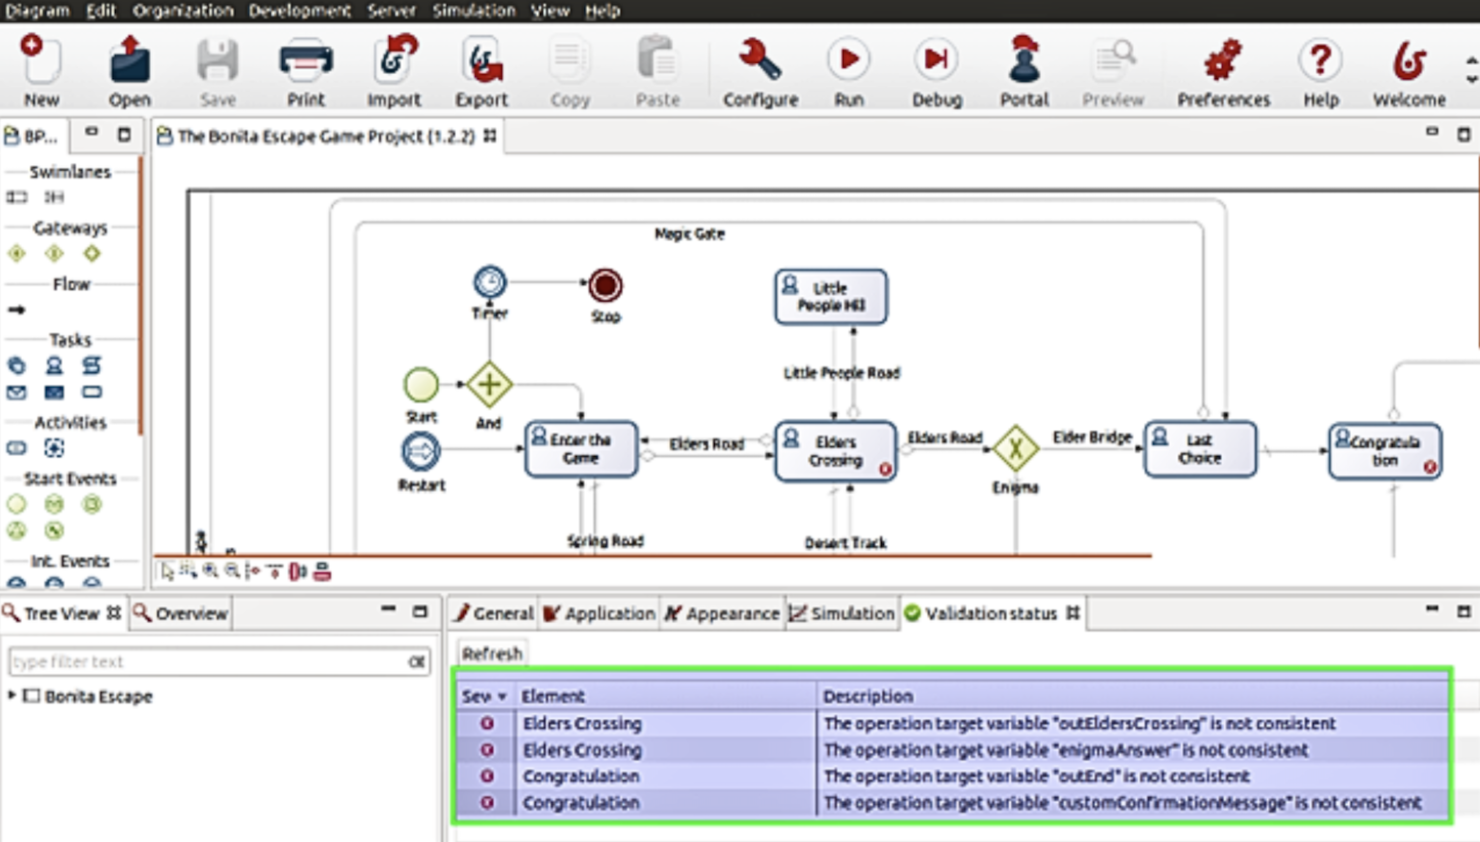Pick the plain Start event circle
This screenshot has width=1480, height=842.
17,504
